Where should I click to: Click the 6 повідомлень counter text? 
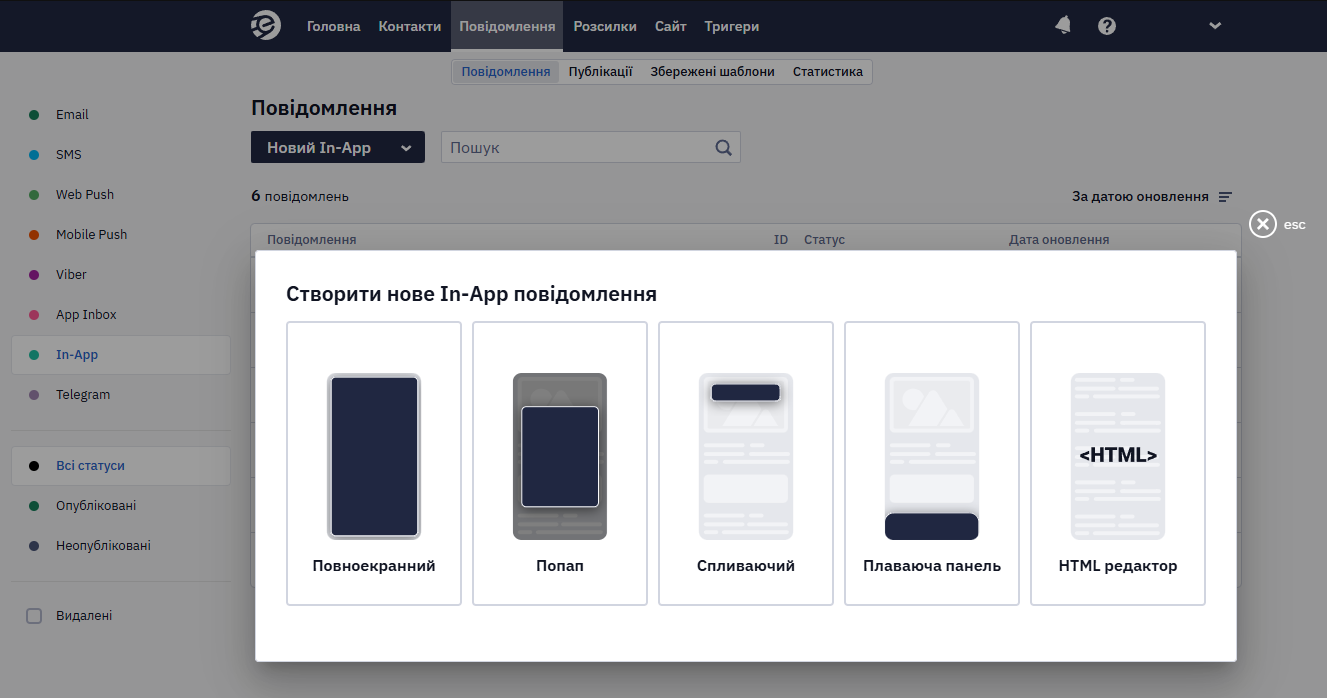pos(300,197)
